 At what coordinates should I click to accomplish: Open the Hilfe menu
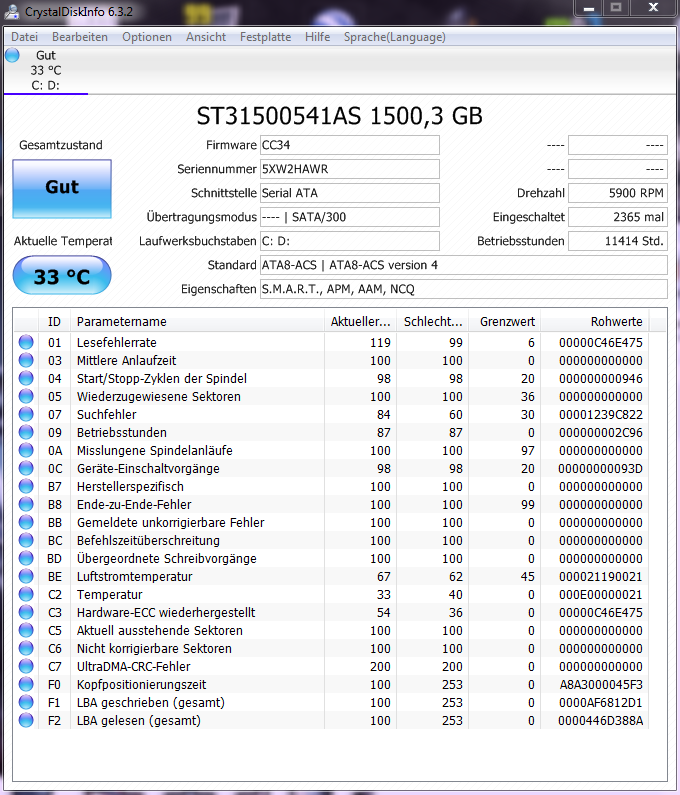coord(317,37)
